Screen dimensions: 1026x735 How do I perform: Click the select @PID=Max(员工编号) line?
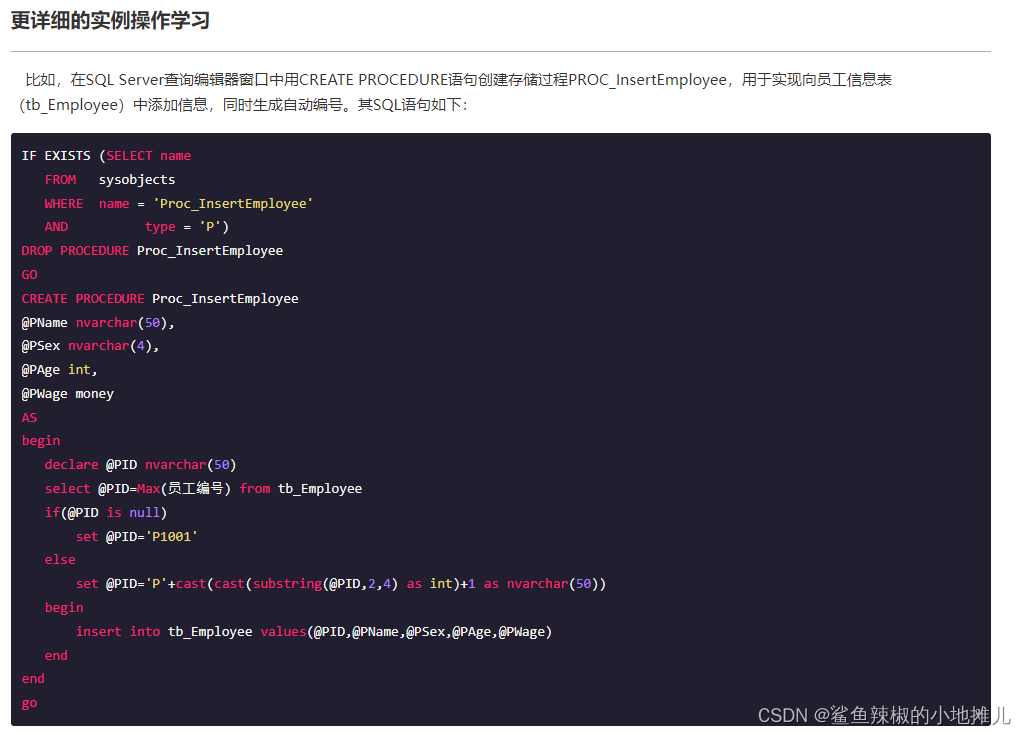(x=203, y=488)
